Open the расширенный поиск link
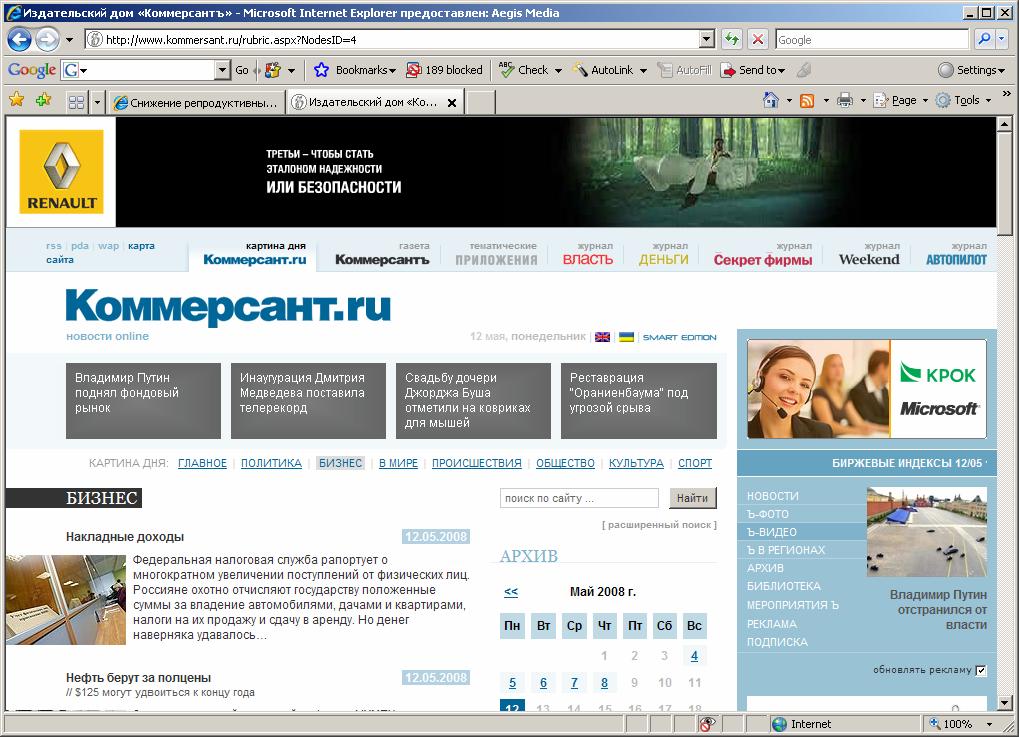Image resolution: width=1019 pixels, height=737 pixels. tap(659, 524)
